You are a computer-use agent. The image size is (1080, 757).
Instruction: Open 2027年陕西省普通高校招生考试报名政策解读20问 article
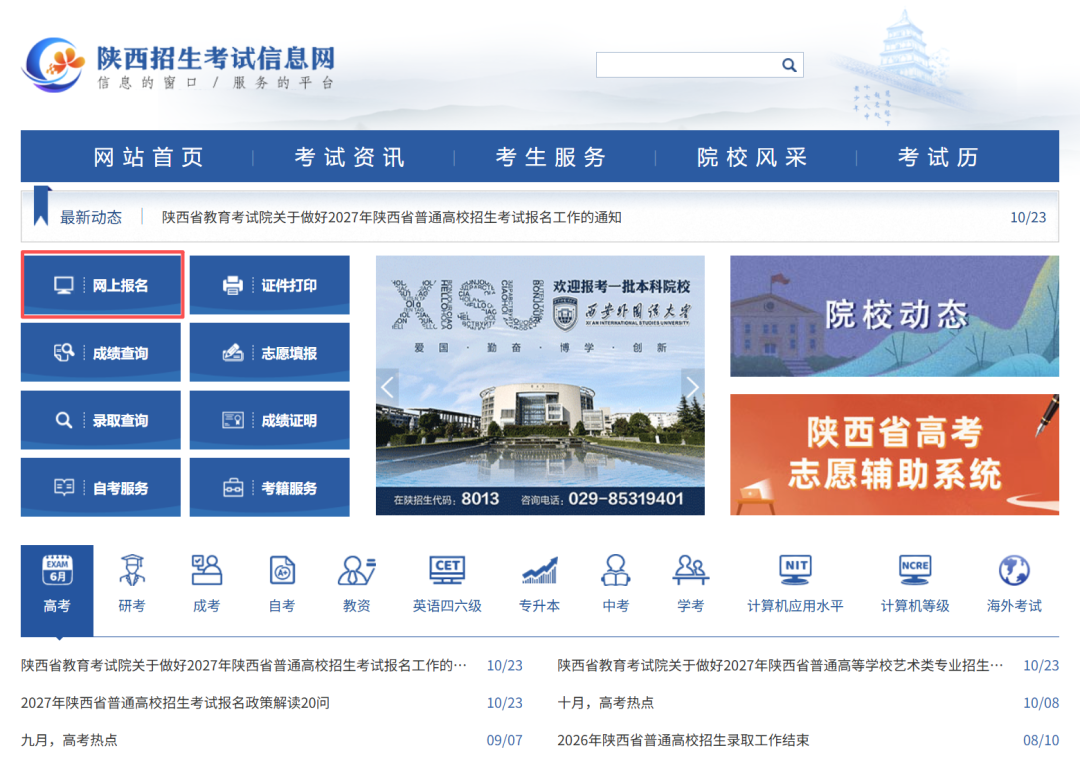tap(175, 703)
